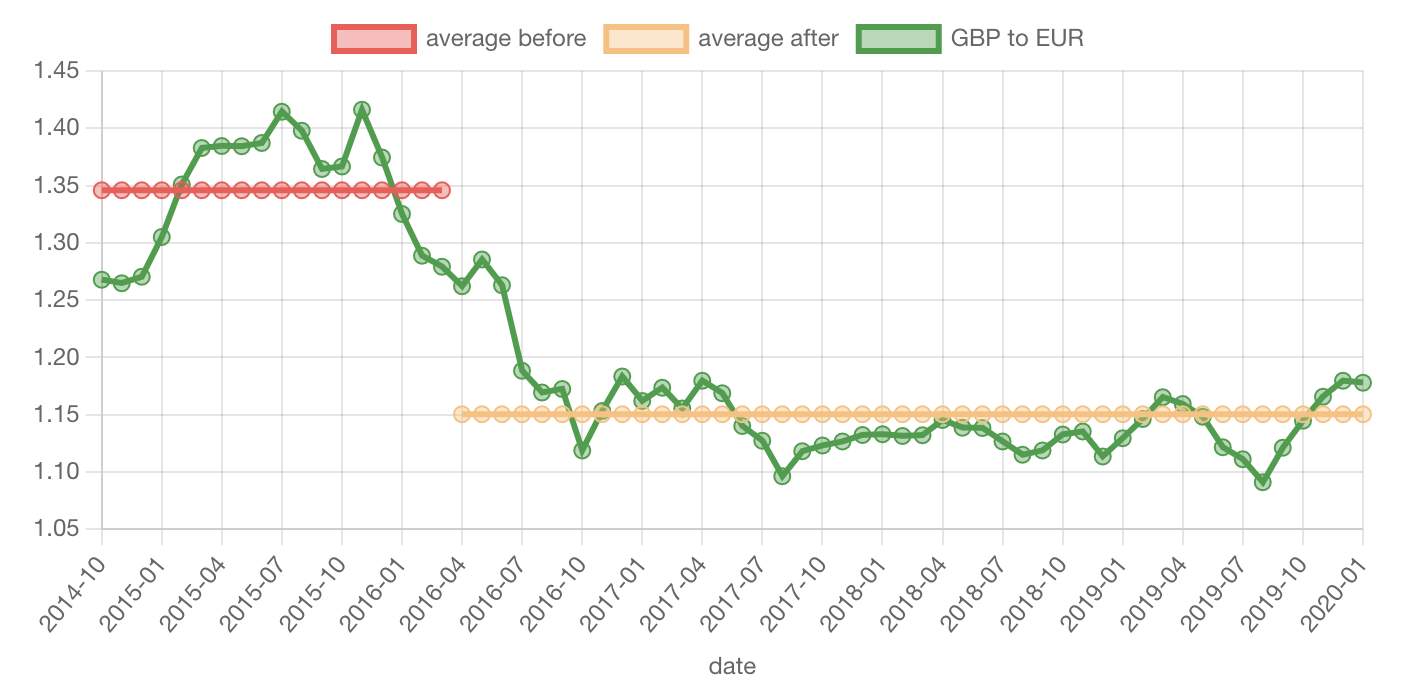Hide the average after series via its label

pyautogui.click(x=768, y=39)
